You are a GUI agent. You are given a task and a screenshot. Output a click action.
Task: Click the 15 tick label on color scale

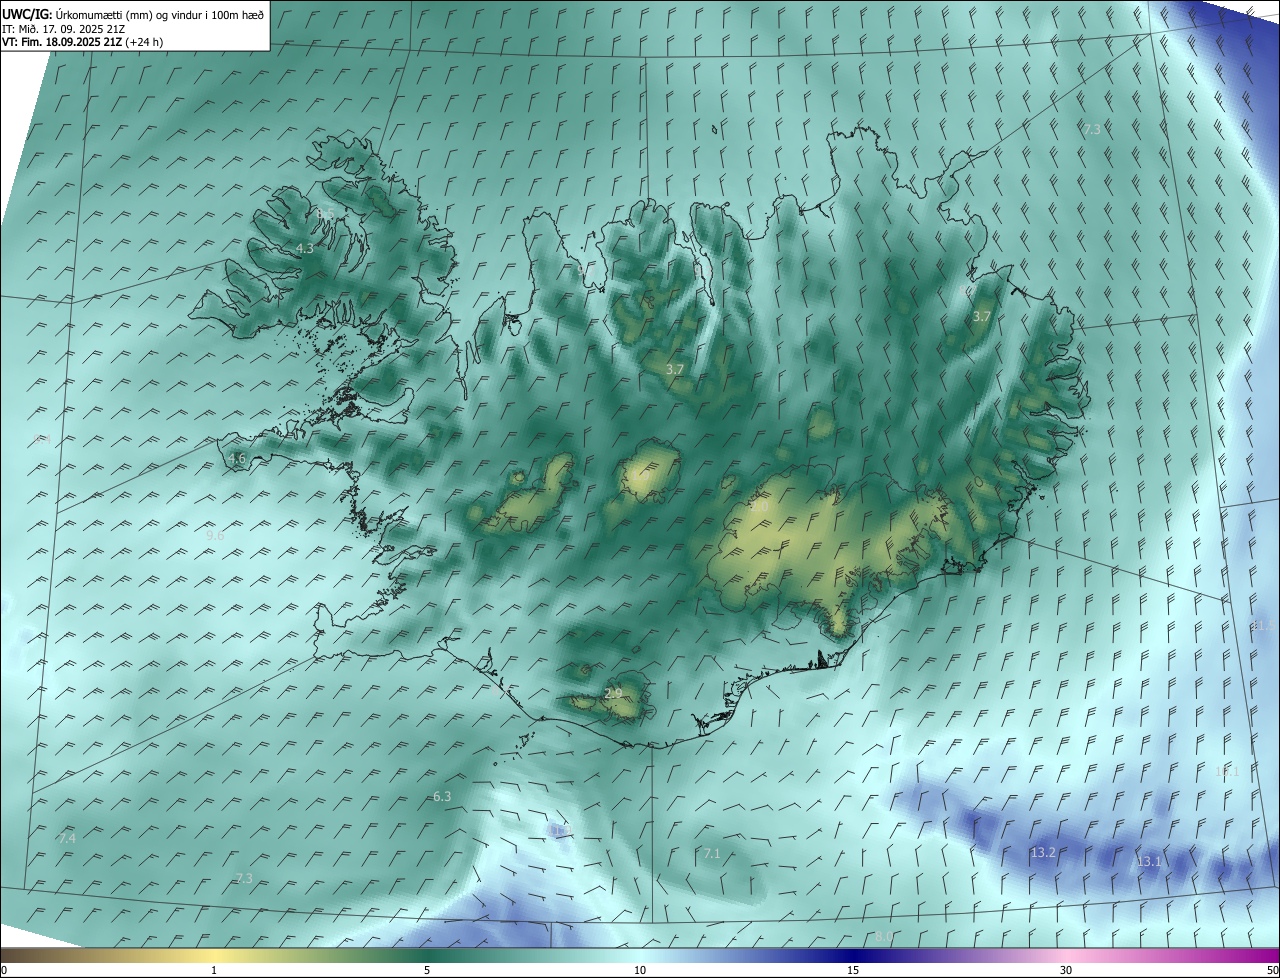coord(853,970)
